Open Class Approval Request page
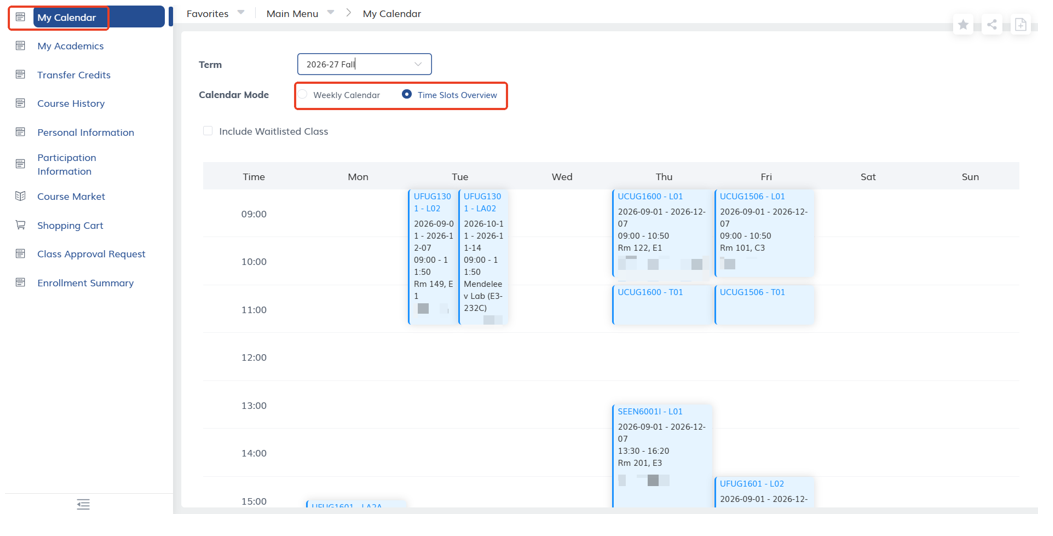This screenshot has width=1053, height=536. [91, 254]
